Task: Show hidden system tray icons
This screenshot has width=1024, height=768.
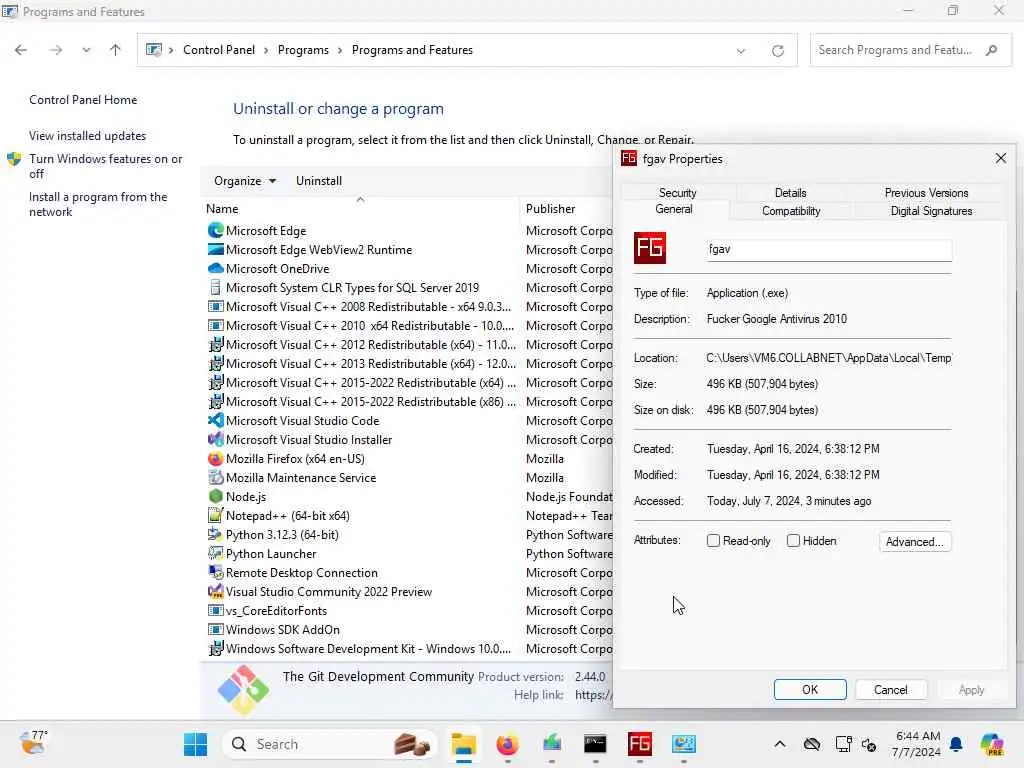Action: 780,744
